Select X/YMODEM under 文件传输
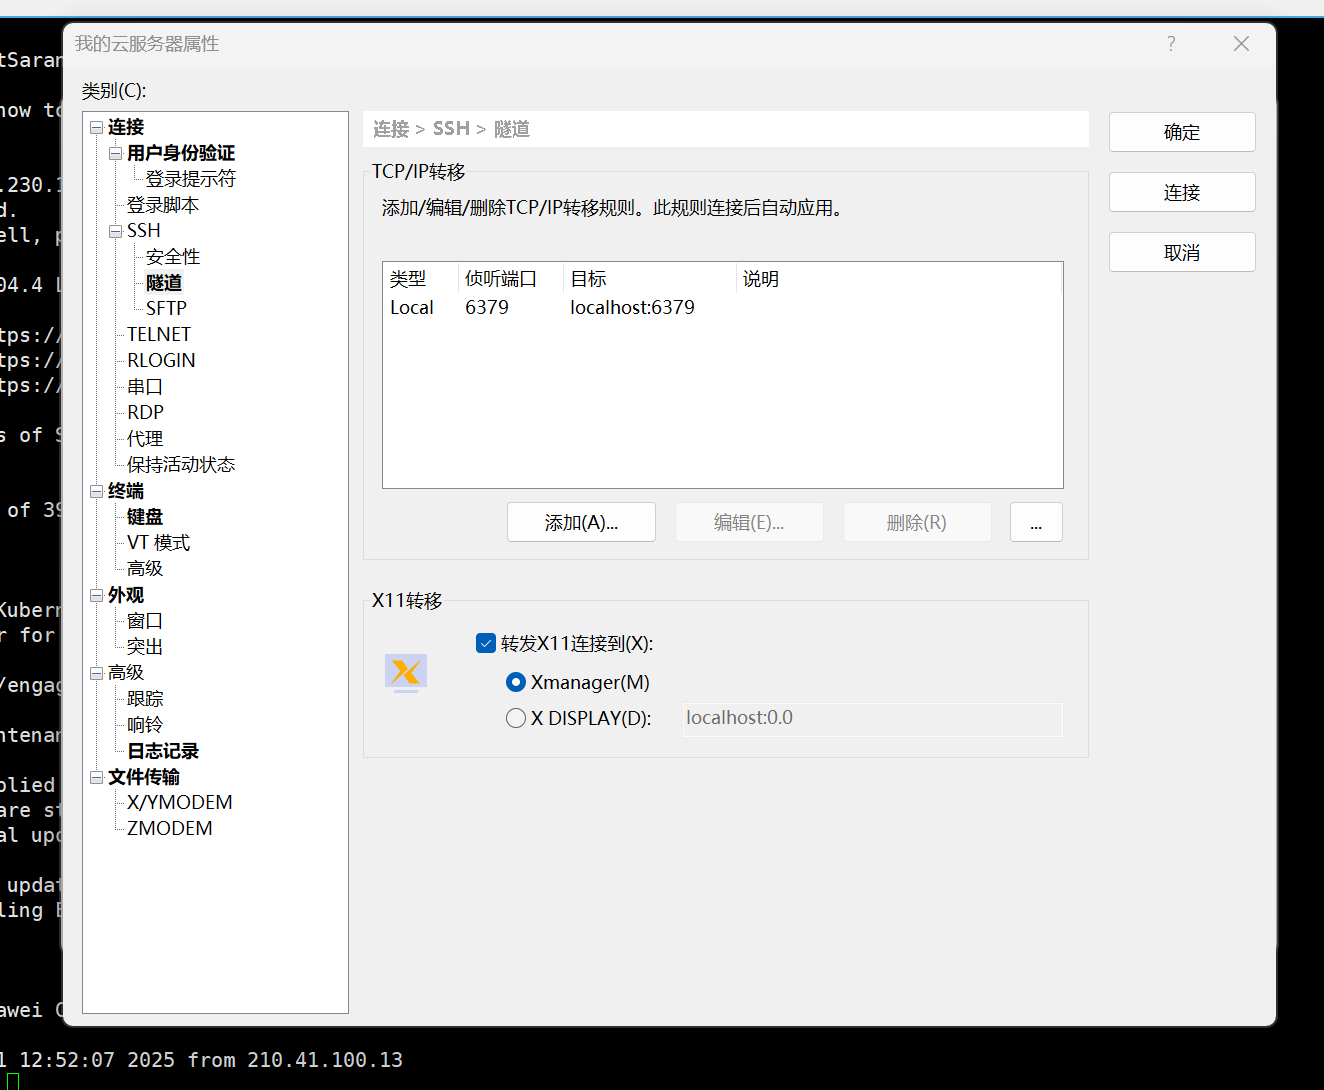1324x1090 pixels. pyautogui.click(x=180, y=803)
